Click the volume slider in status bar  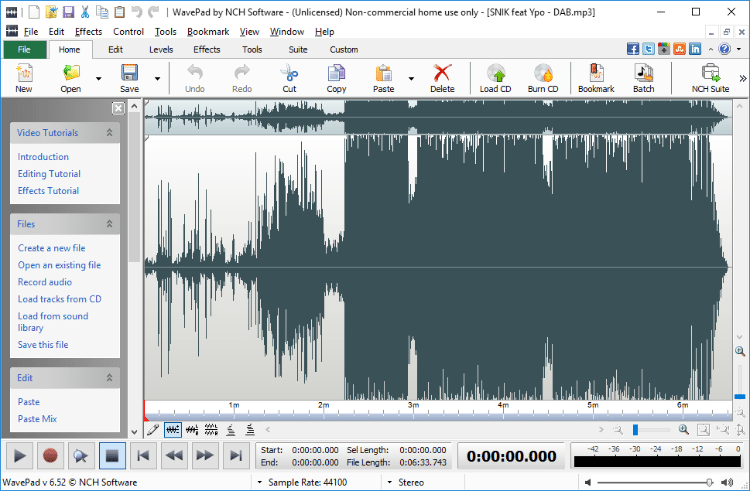point(655,482)
